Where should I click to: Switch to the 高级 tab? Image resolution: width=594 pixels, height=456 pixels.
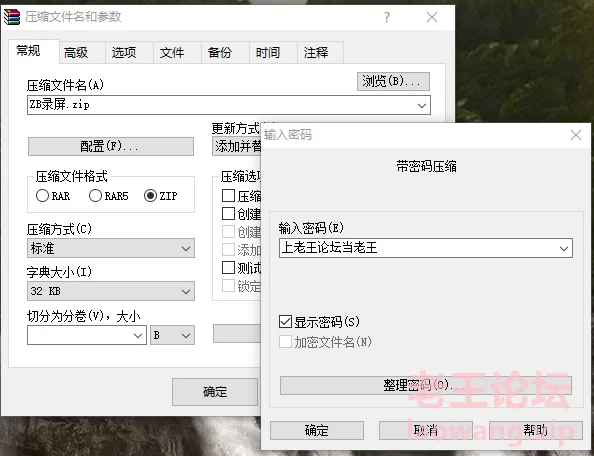[x=76, y=53]
